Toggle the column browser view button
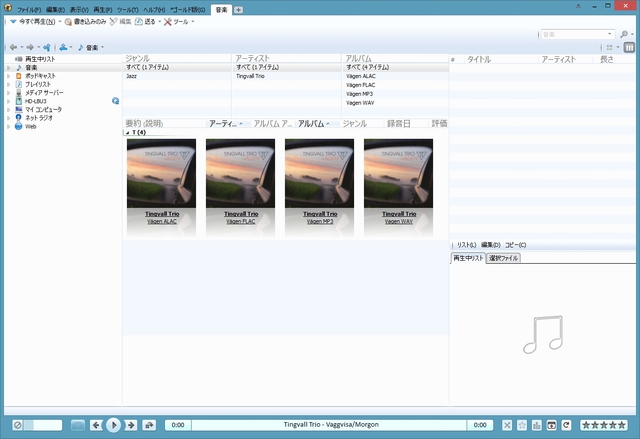The height and width of the screenshot is (439, 640). pos(629,47)
